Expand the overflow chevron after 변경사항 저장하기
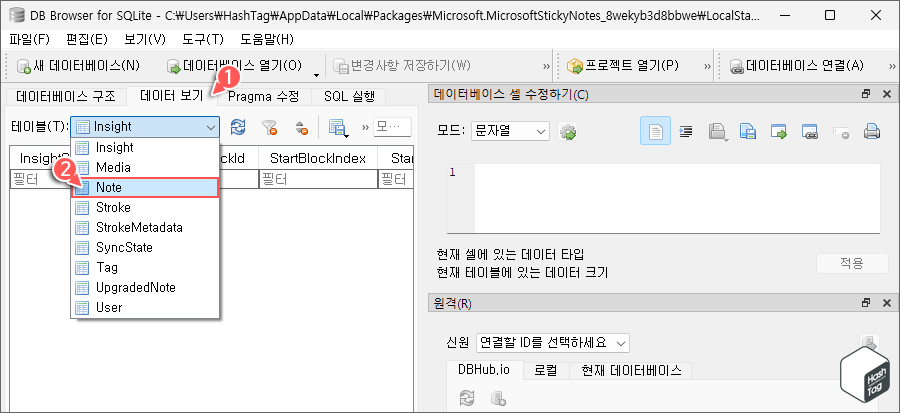 coord(546,66)
